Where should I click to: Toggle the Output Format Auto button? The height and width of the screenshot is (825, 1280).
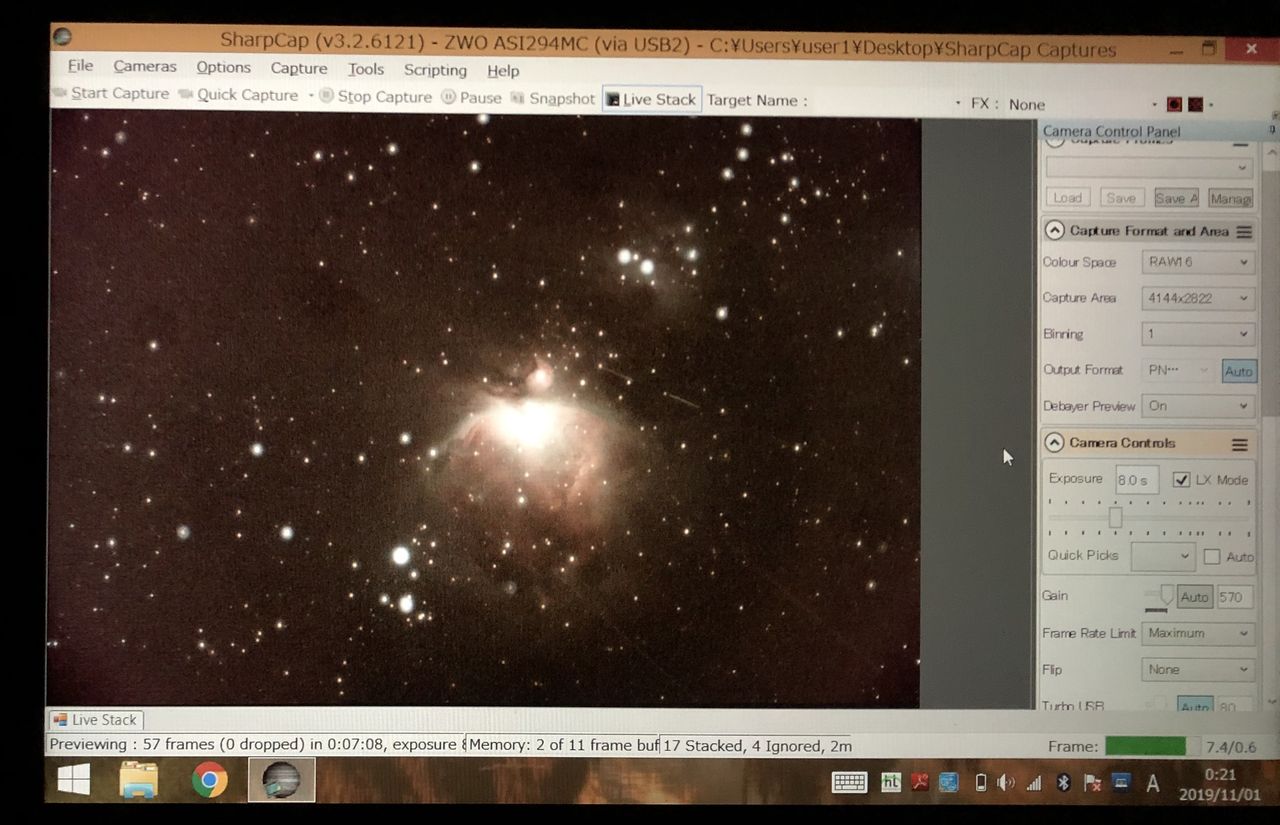(x=1239, y=371)
